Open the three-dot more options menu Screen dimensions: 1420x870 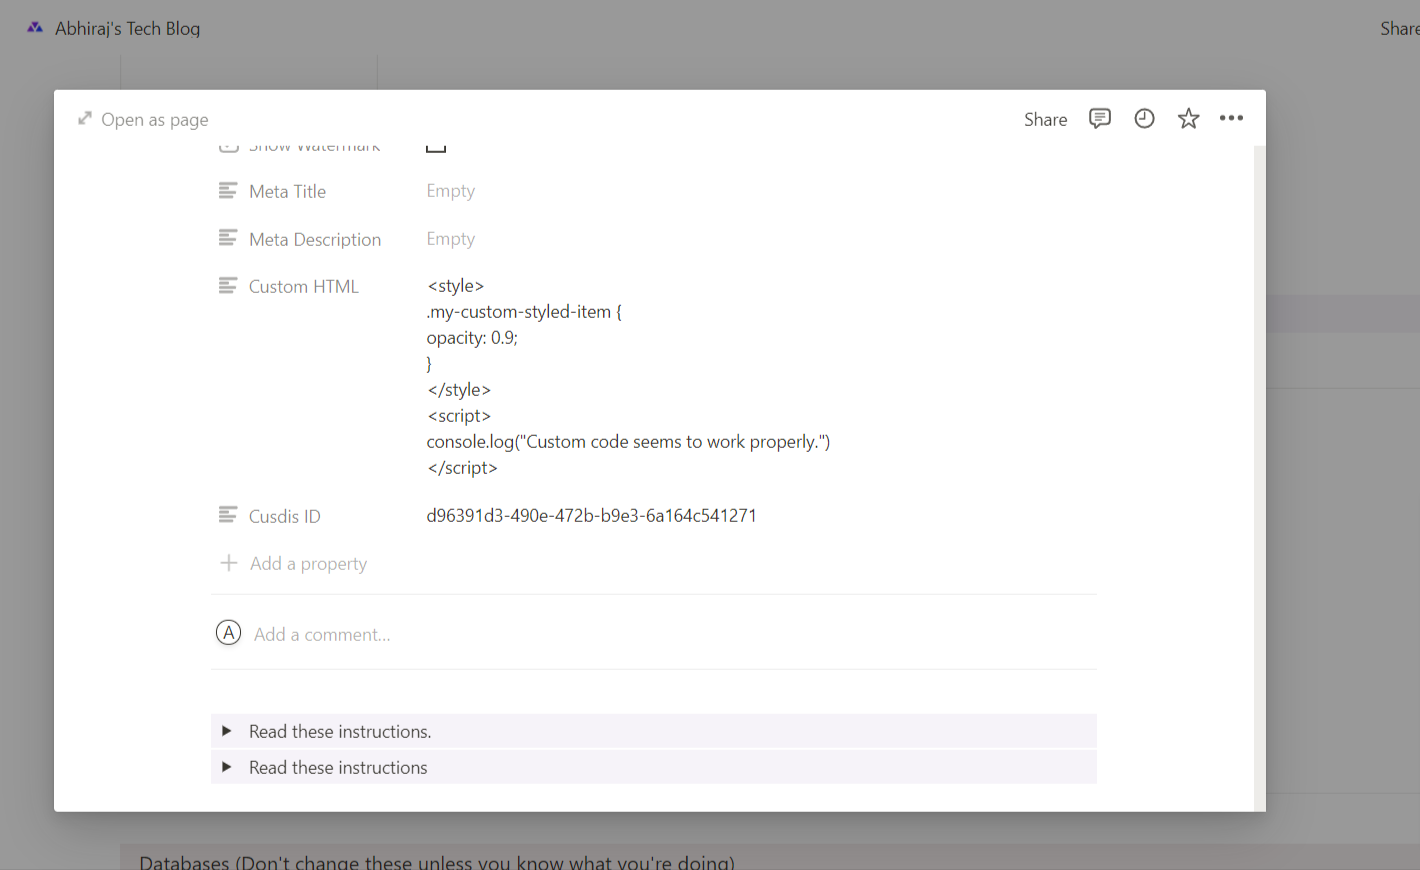[x=1231, y=118]
